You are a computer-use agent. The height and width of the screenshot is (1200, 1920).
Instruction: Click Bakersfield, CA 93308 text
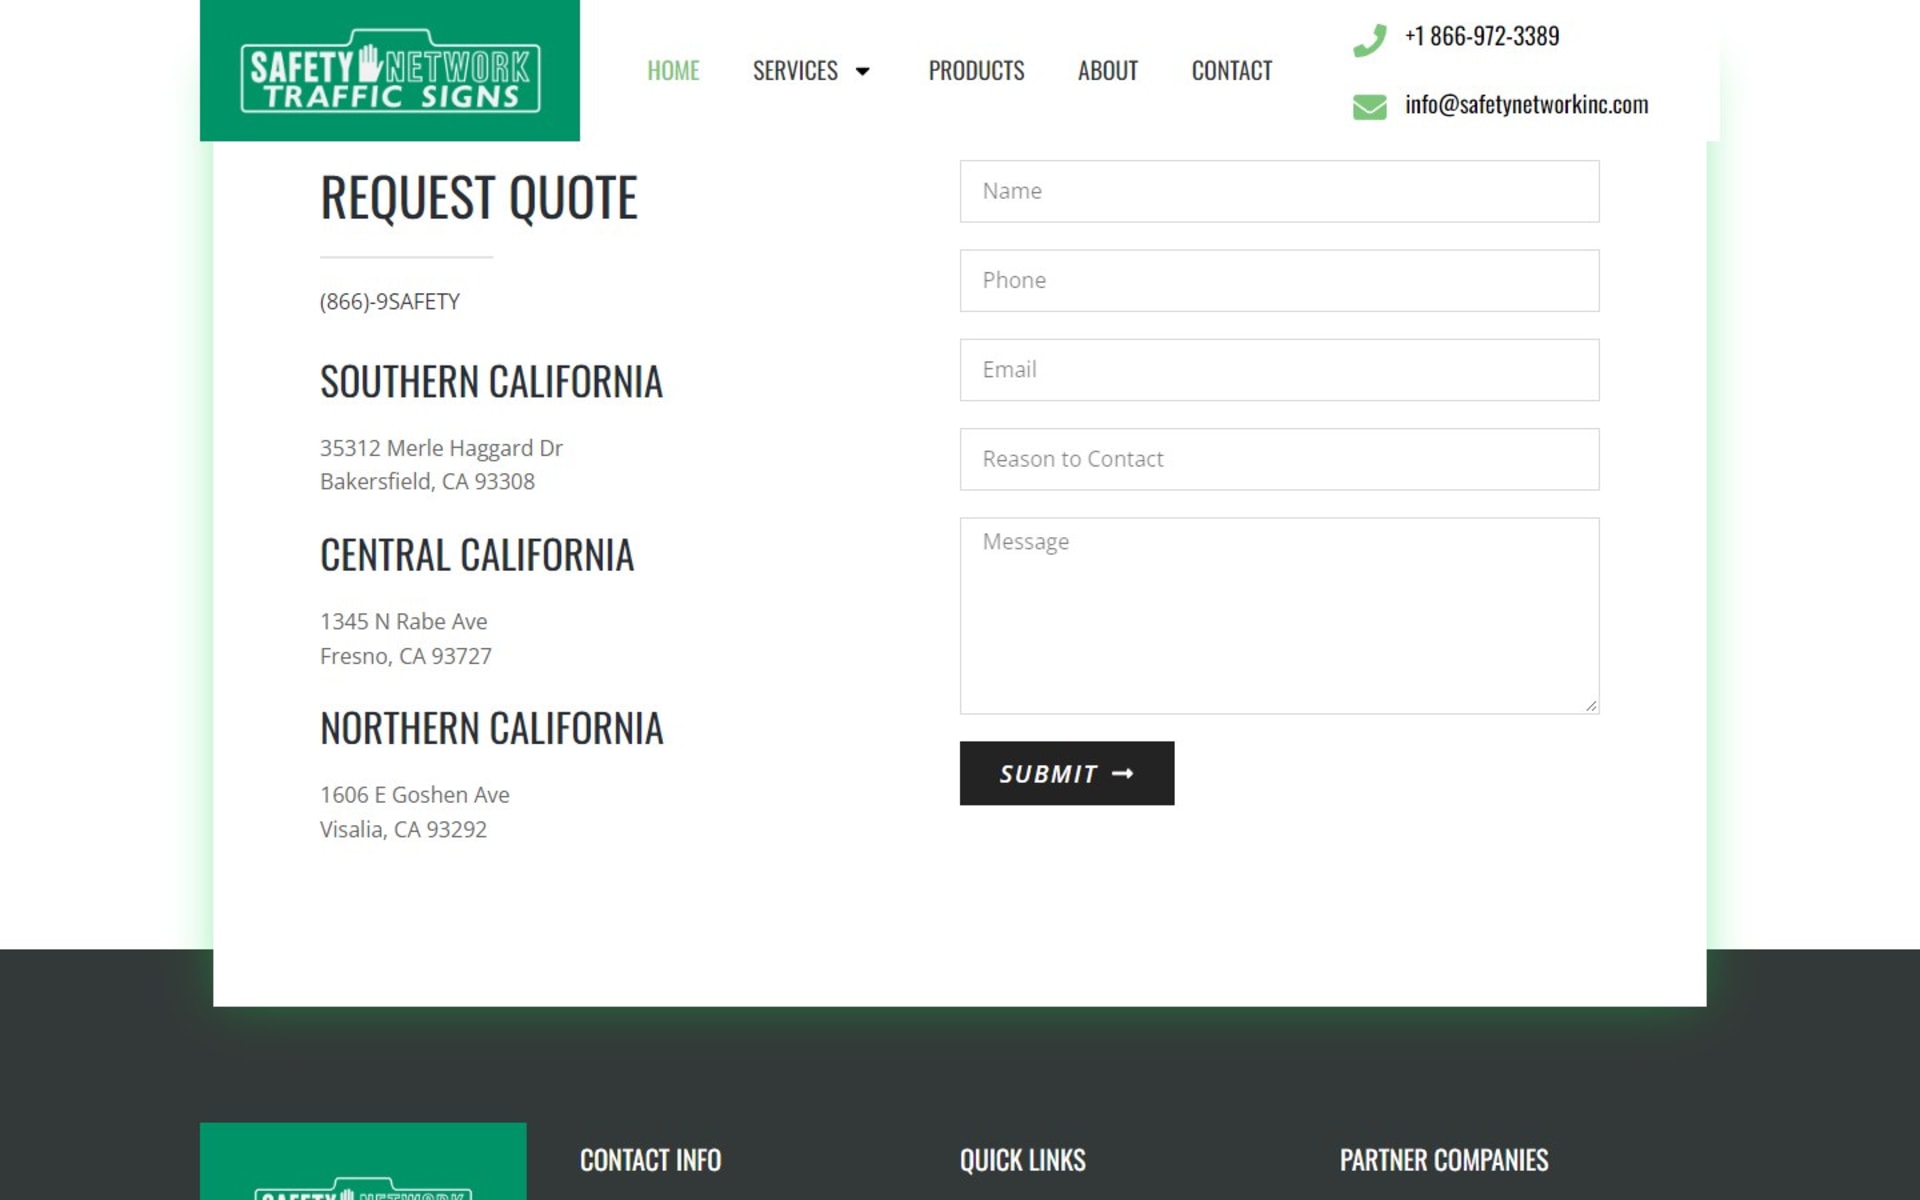pyautogui.click(x=427, y=482)
